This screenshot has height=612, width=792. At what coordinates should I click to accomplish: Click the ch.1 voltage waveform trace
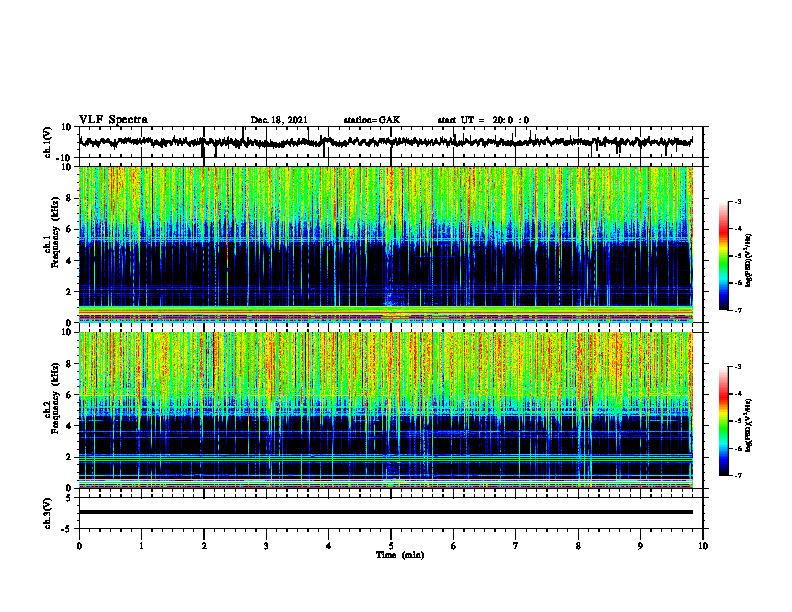385,142
